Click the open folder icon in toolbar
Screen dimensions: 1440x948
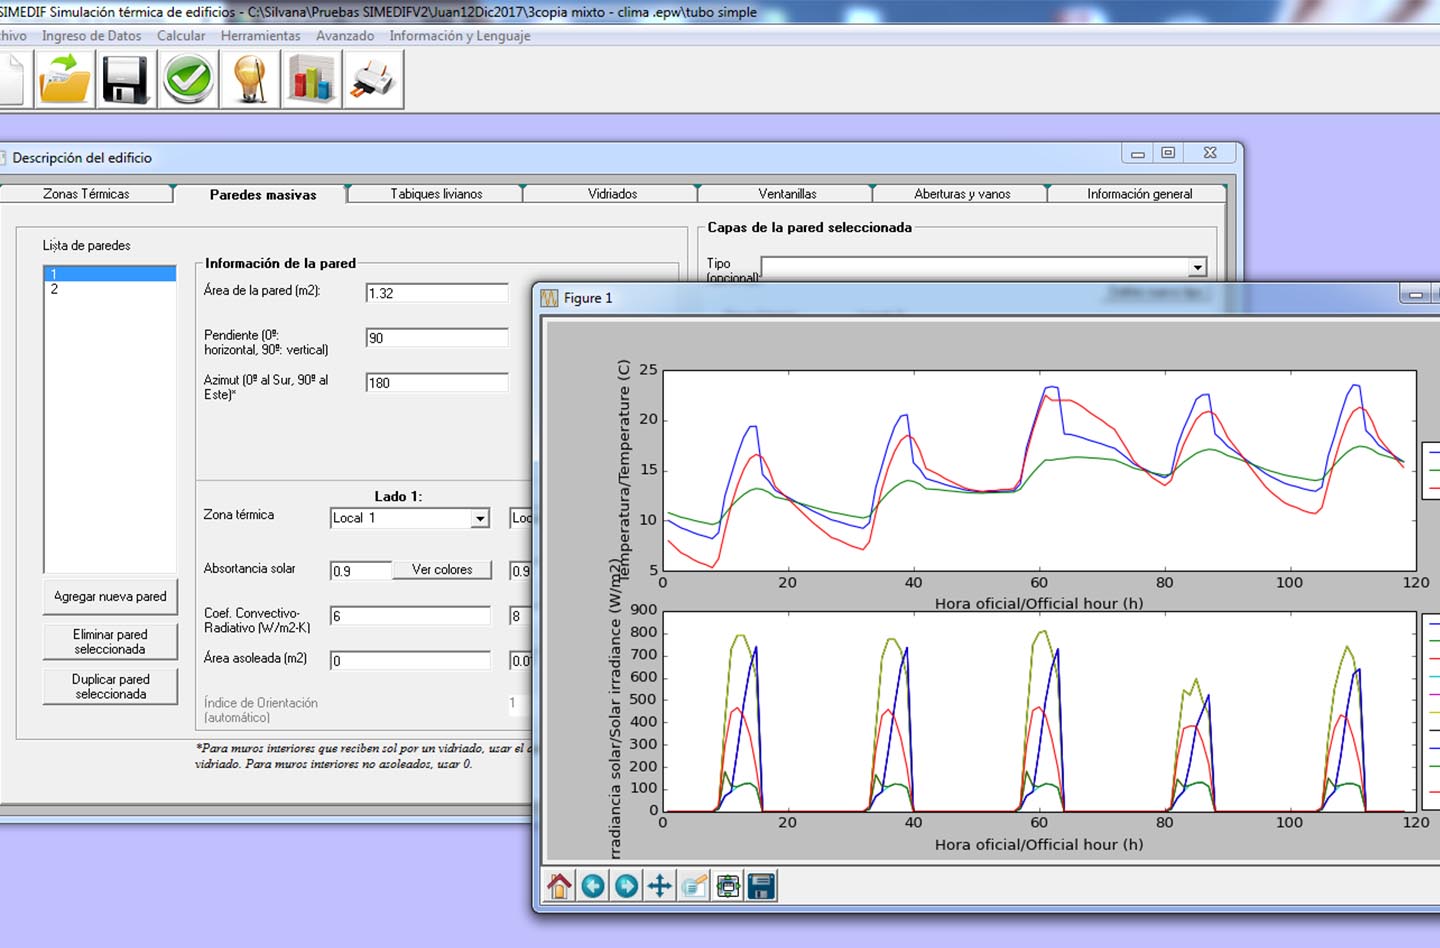coord(64,79)
